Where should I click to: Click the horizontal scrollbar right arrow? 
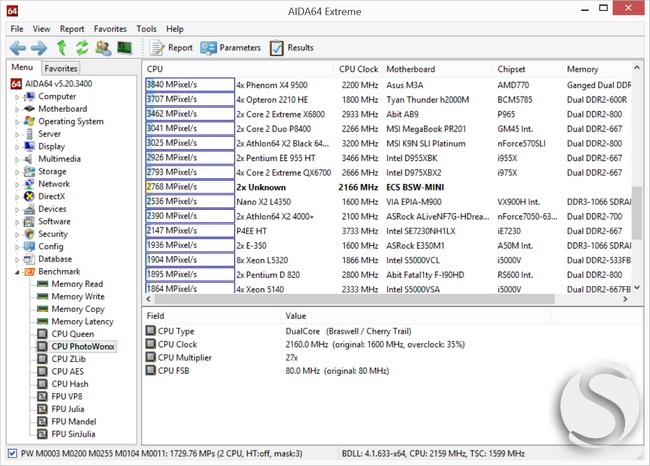click(626, 299)
